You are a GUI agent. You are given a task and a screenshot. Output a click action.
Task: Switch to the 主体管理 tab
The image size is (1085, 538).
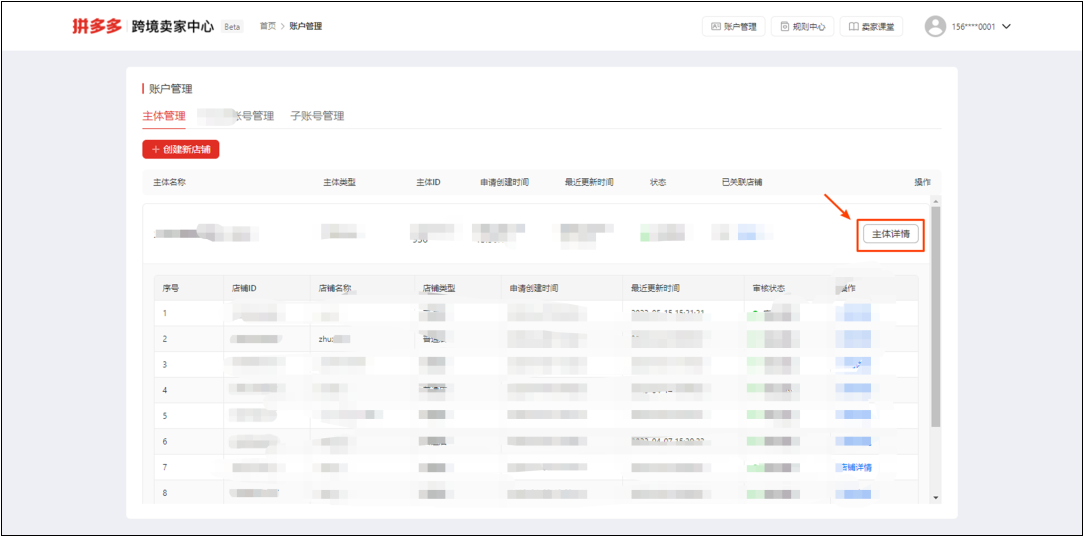pos(164,116)
